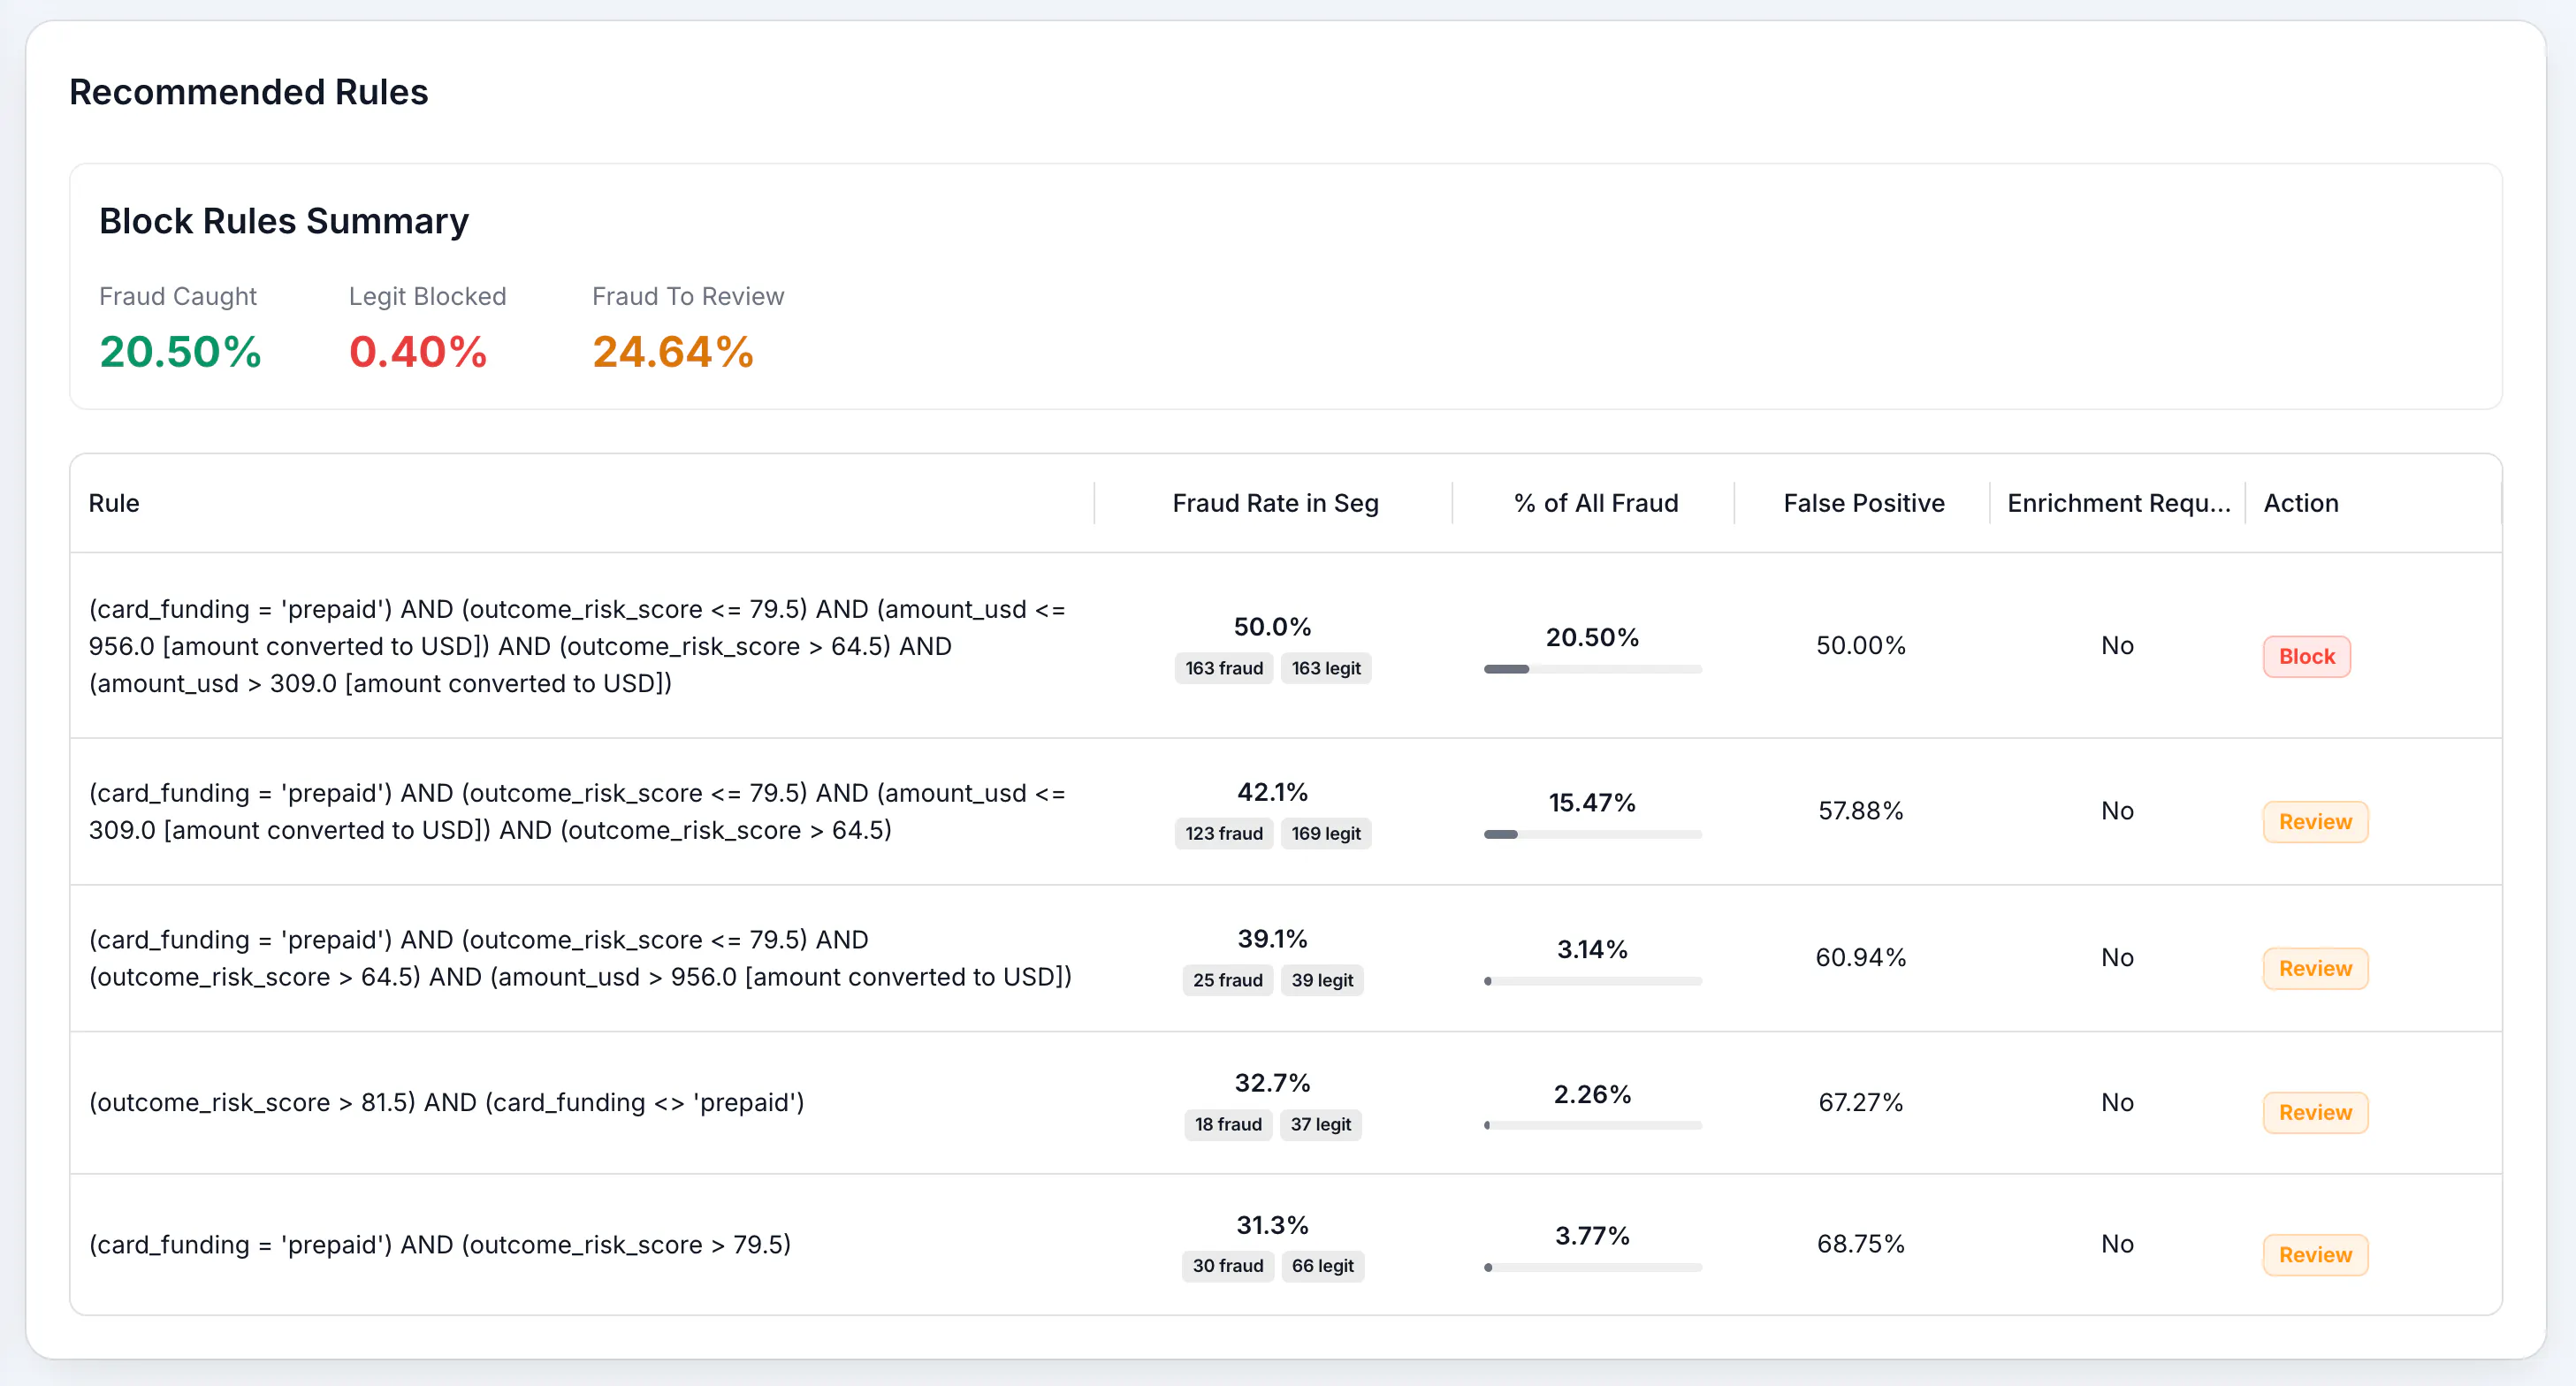Click the 163 legit chip
This screenshot has height=1386, width=2576.
pos(1325,668)
